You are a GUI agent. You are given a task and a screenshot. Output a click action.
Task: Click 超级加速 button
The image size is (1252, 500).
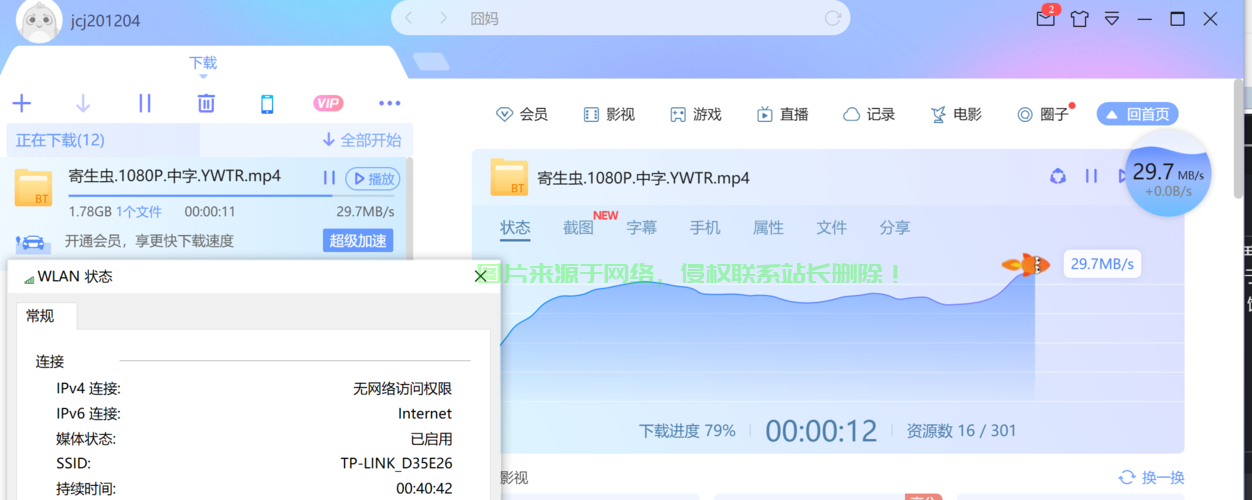pyautogui.click(x=358, y=241)
